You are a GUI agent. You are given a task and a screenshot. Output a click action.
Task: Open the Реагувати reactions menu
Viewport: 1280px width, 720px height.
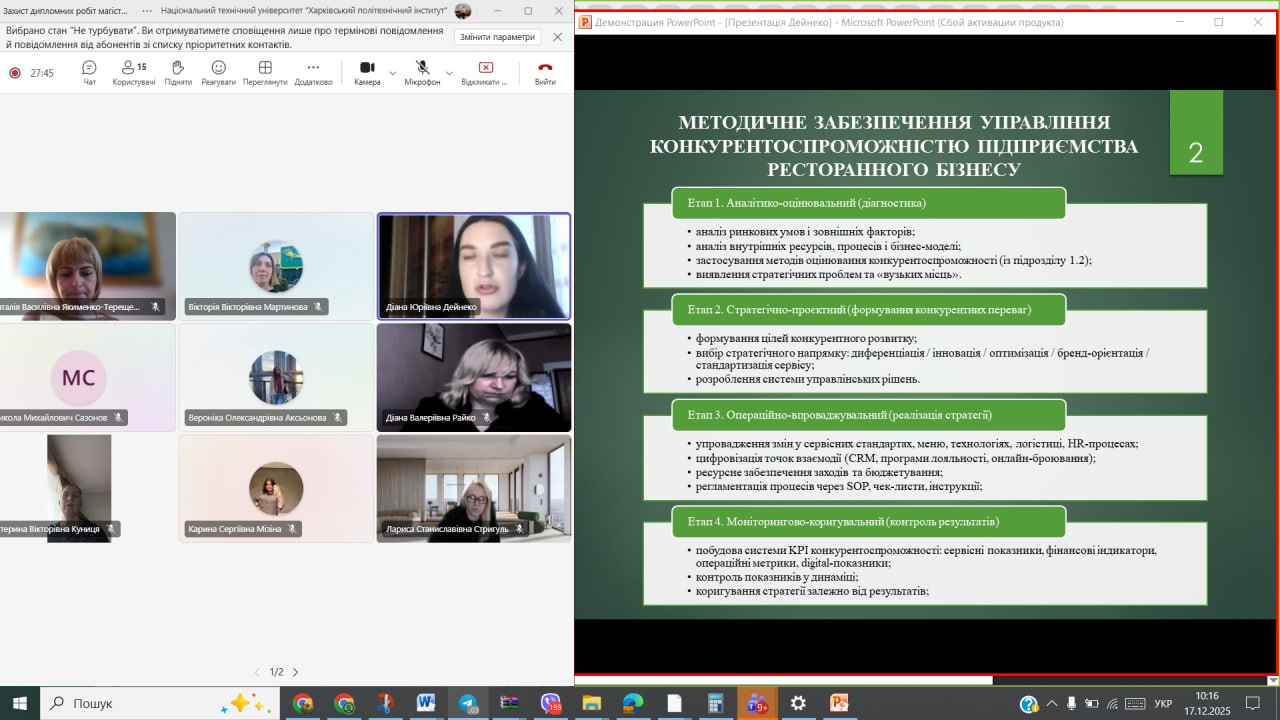[x=218, y=72]
